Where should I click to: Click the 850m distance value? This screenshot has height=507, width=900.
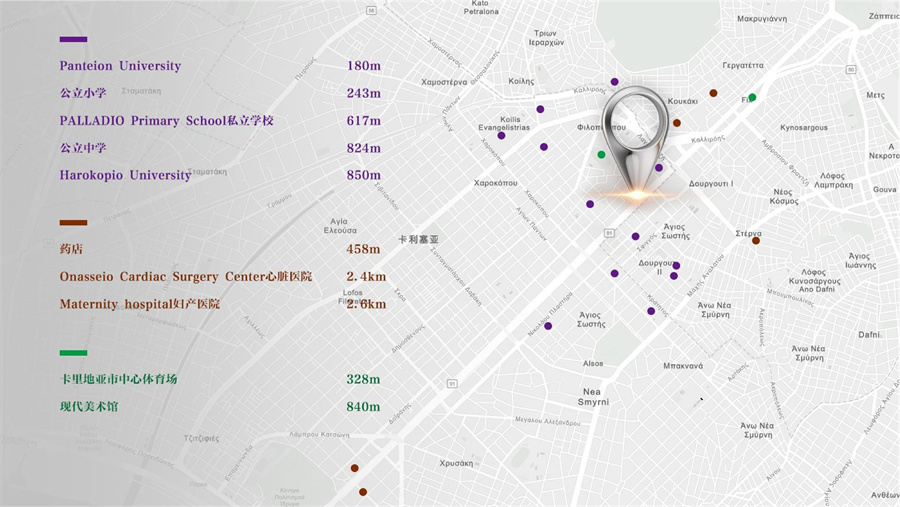364,175
